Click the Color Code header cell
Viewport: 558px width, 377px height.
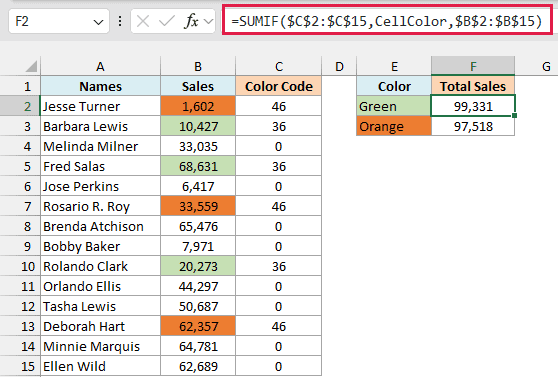point(279,86)
